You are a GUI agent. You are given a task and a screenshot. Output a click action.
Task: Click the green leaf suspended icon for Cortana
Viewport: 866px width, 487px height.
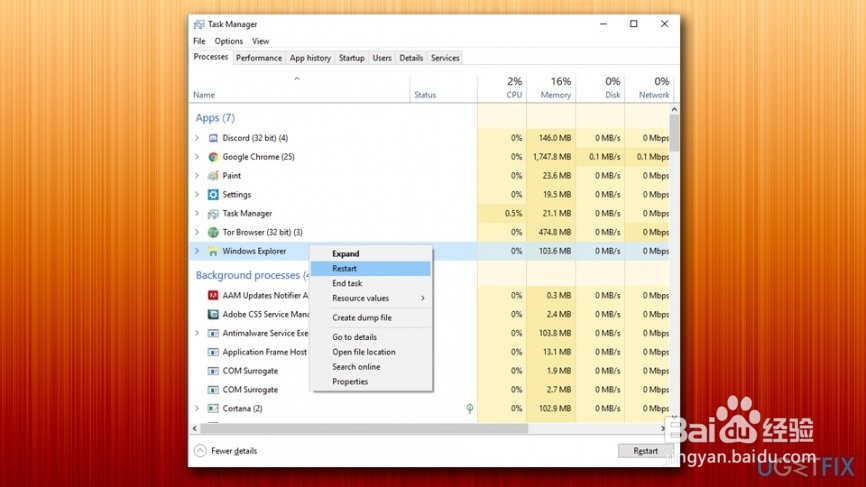pyautogui.click(x=469, y=409)
